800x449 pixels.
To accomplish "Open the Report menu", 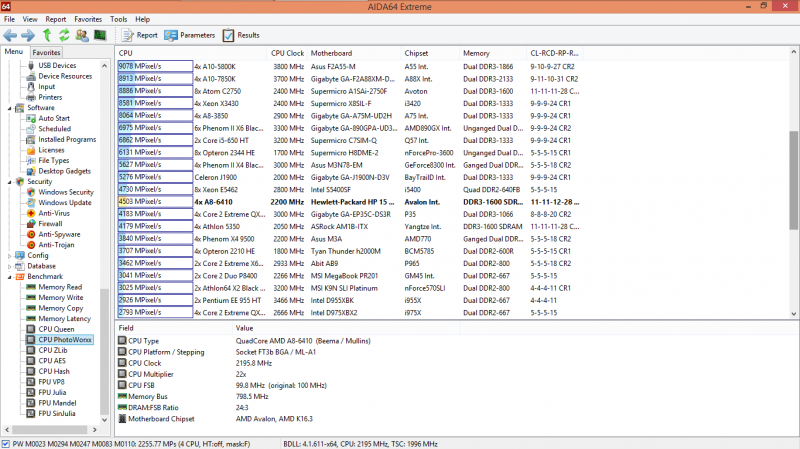I will coord(56,19).
